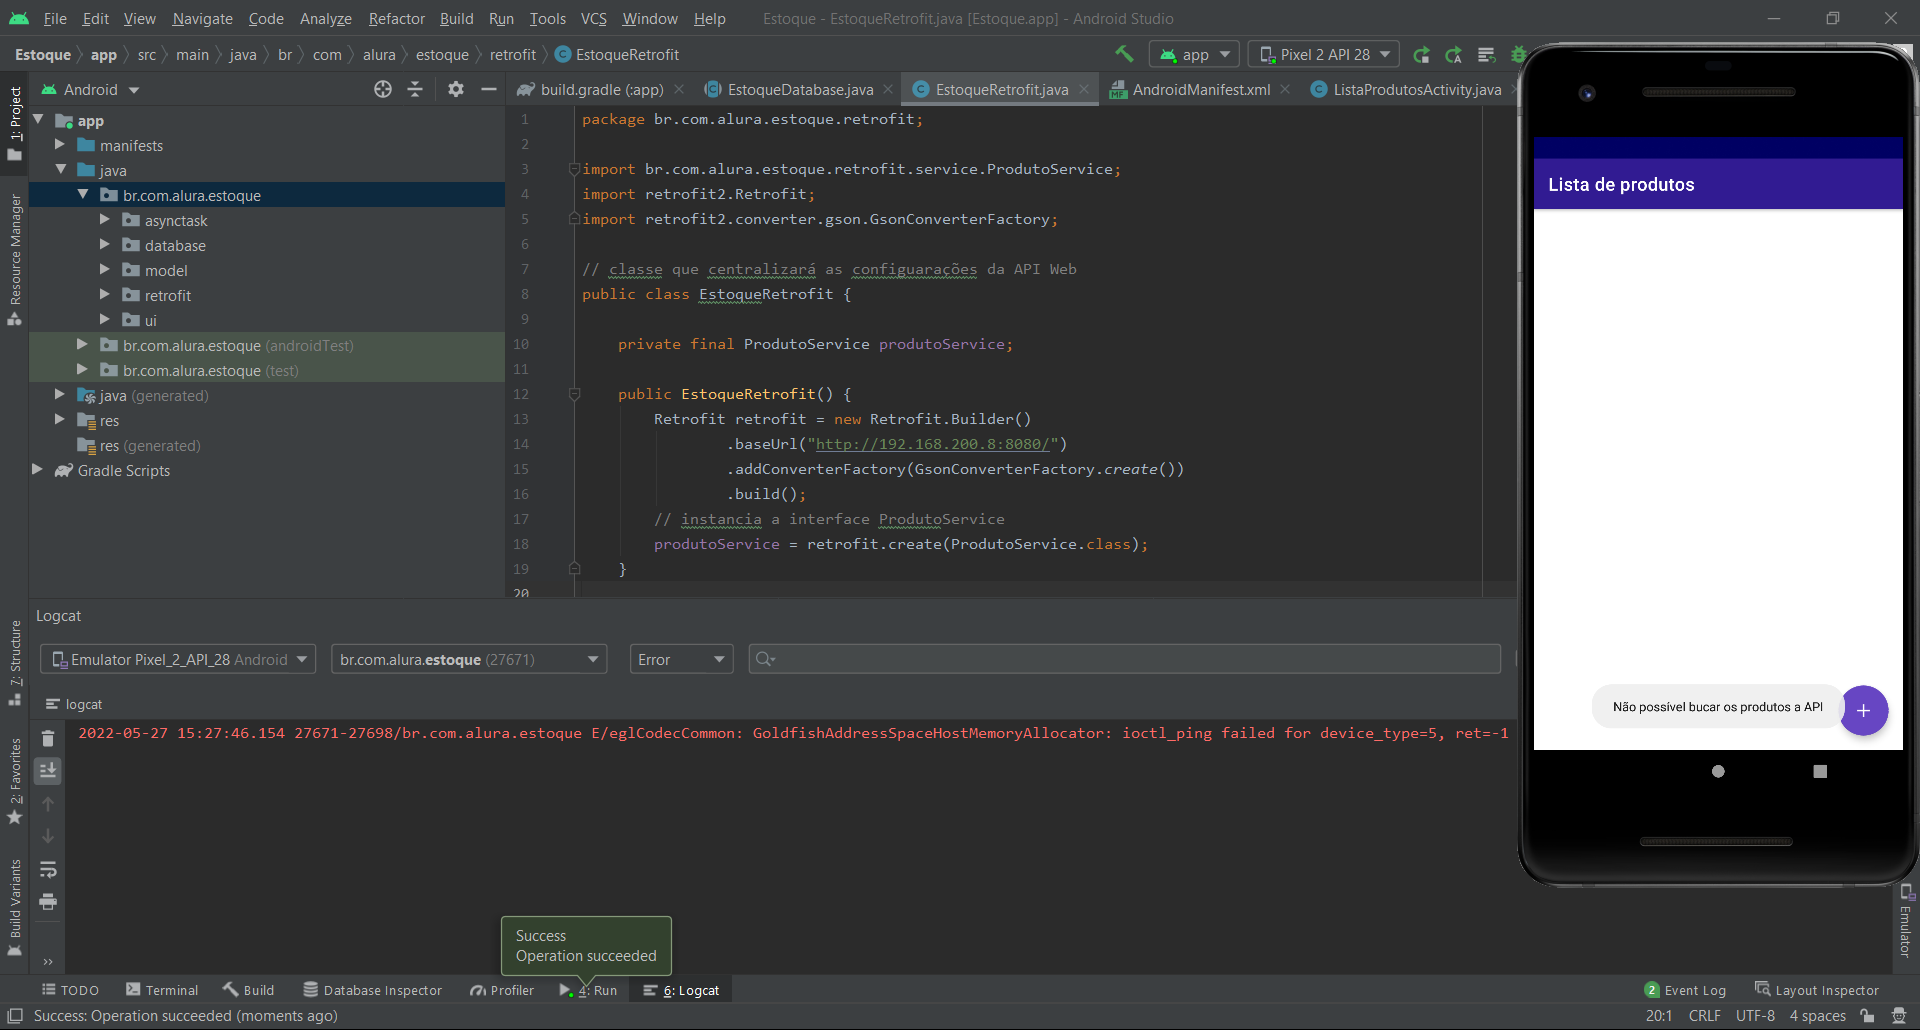Toggle the Project tool window sidebar button

point(15,123)
